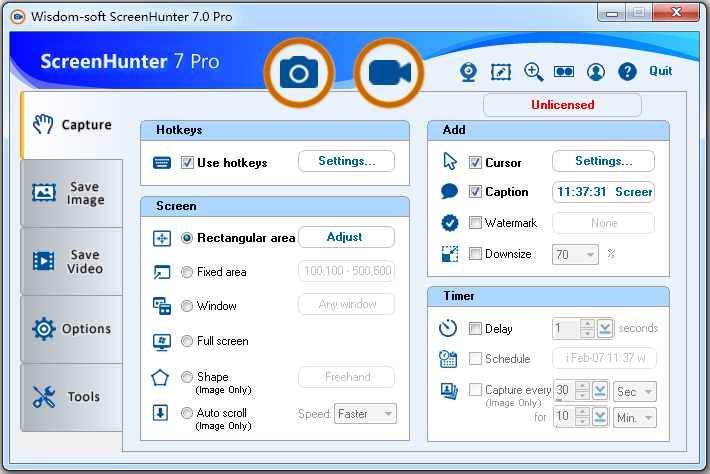Select the Full screen radio option
Viewport: 710px width, 474px height.
[187, 341]
